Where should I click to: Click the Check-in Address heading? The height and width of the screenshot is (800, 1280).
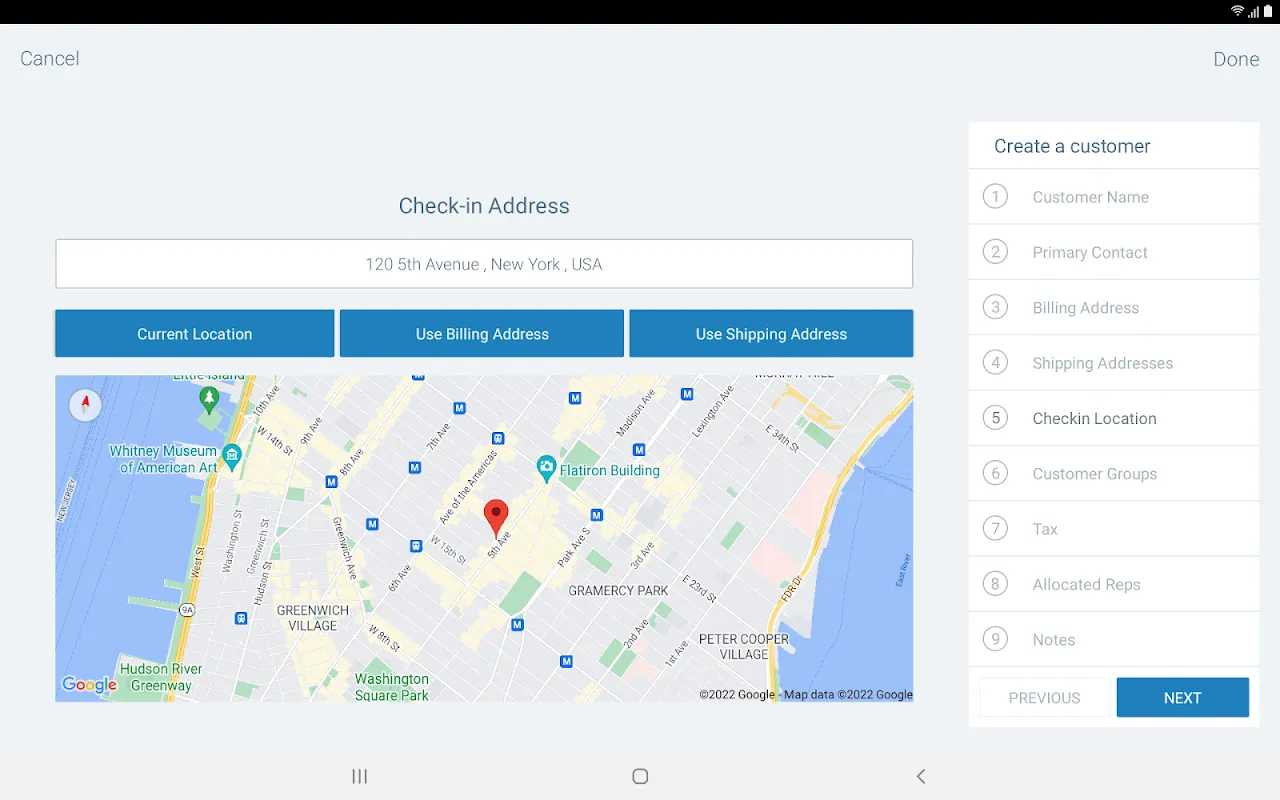point(484,206)
